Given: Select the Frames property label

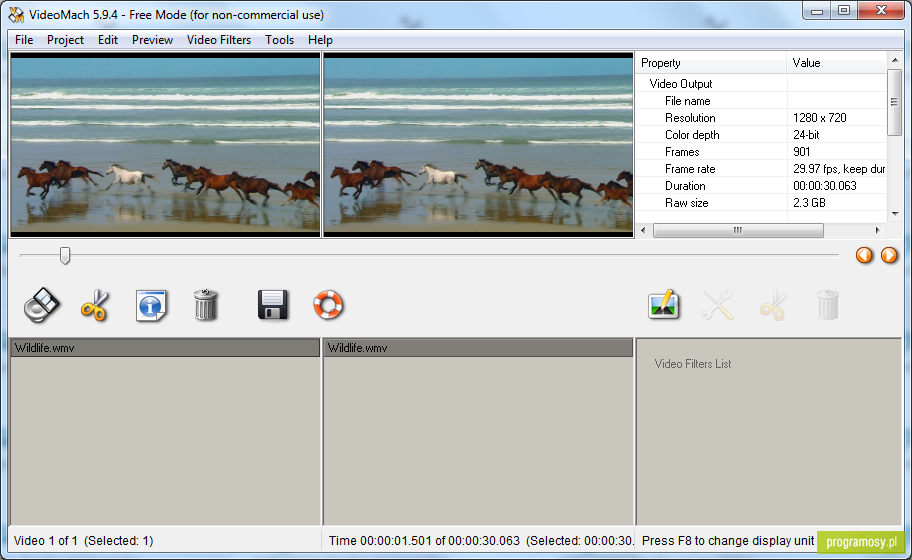Looking at the screenshot, I should (682, 152).
